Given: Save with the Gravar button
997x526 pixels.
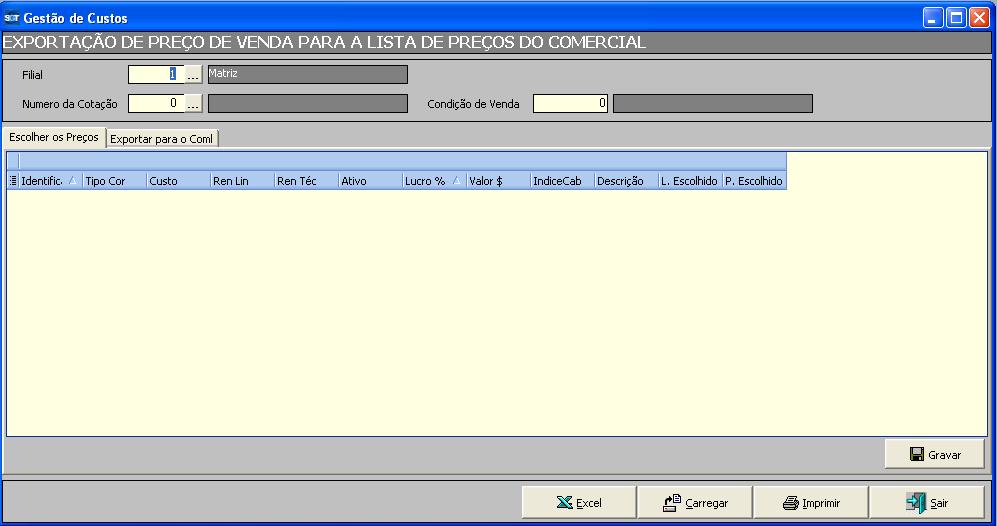Looking at the screenshot, I should tap(934, 454).
